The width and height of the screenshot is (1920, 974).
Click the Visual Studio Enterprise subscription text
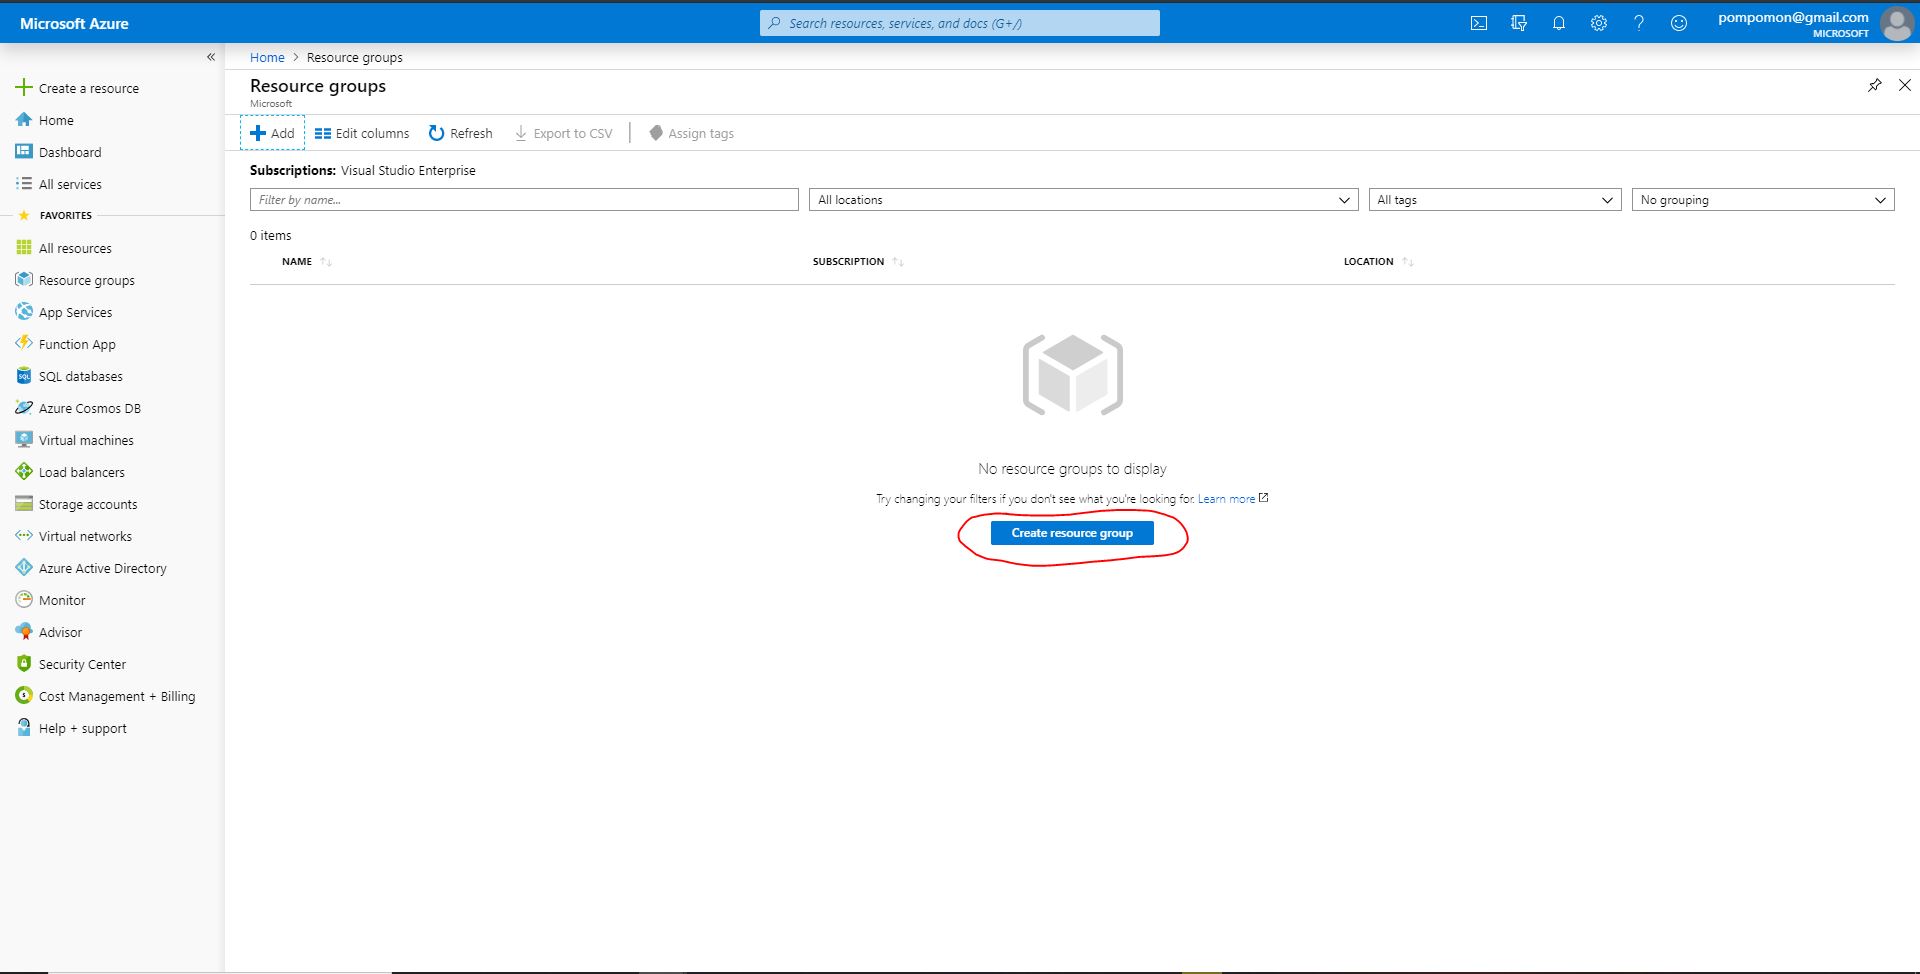tap(408, 170)
